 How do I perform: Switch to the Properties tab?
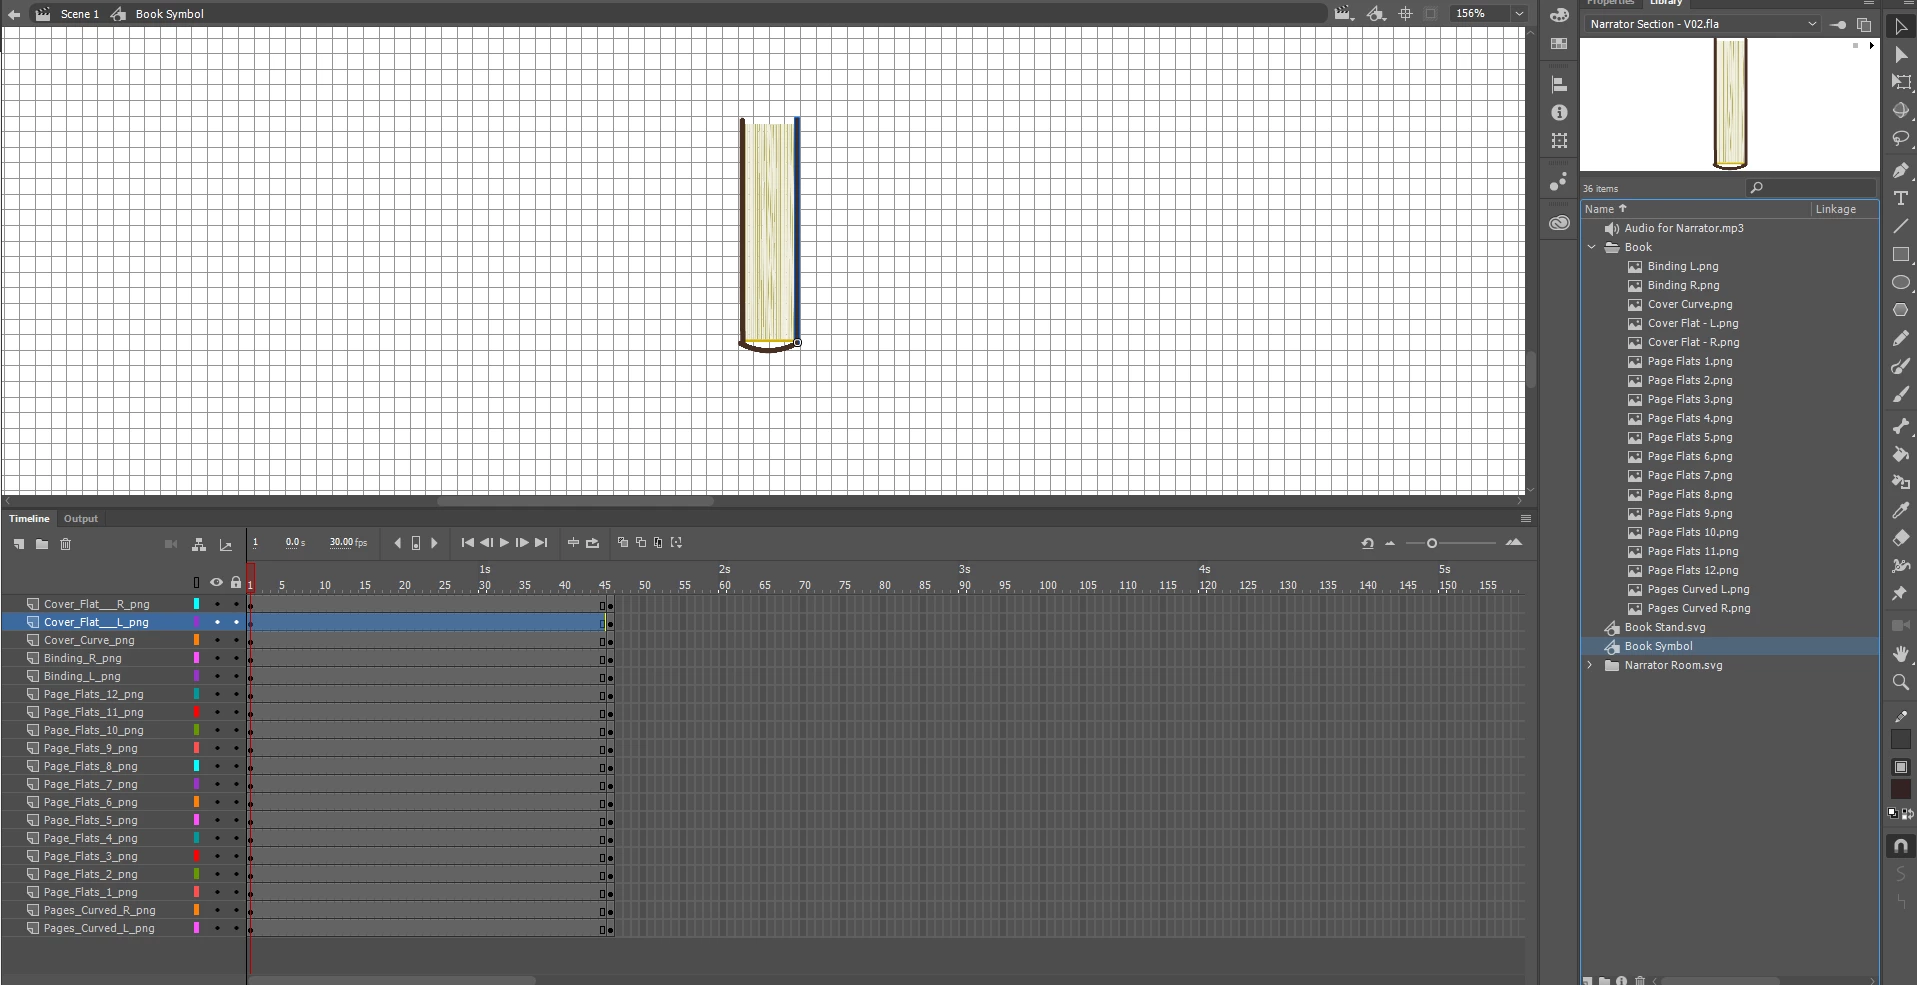[1610, 3]
